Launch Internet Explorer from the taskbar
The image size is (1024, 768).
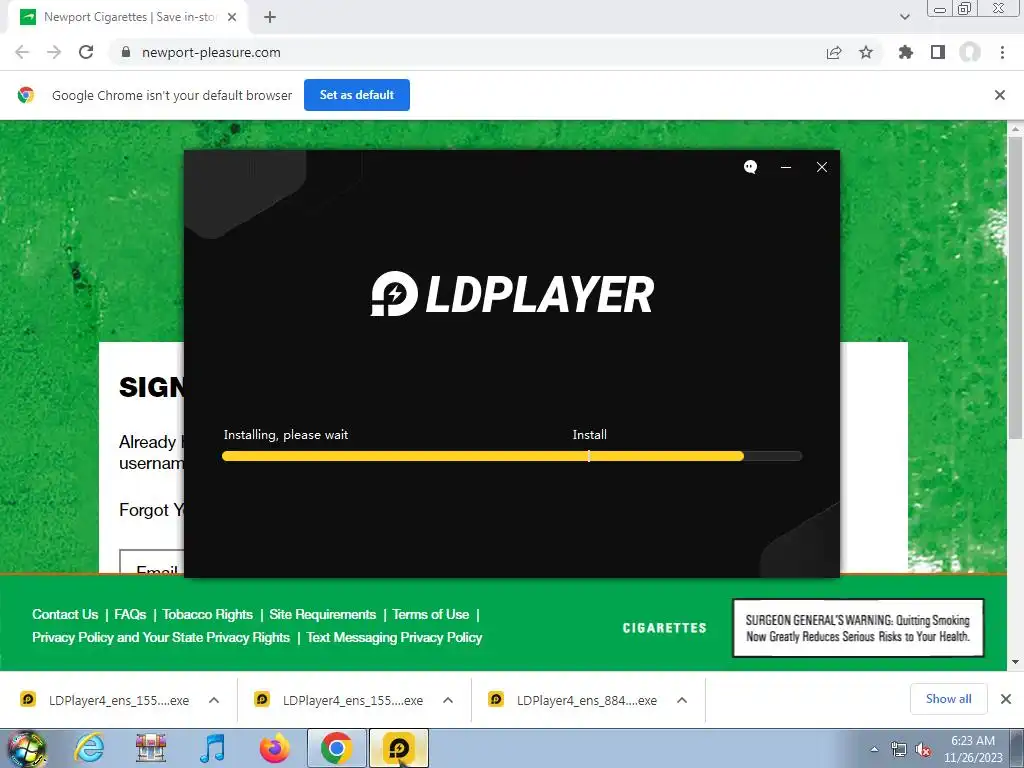[x=89, y=748]
